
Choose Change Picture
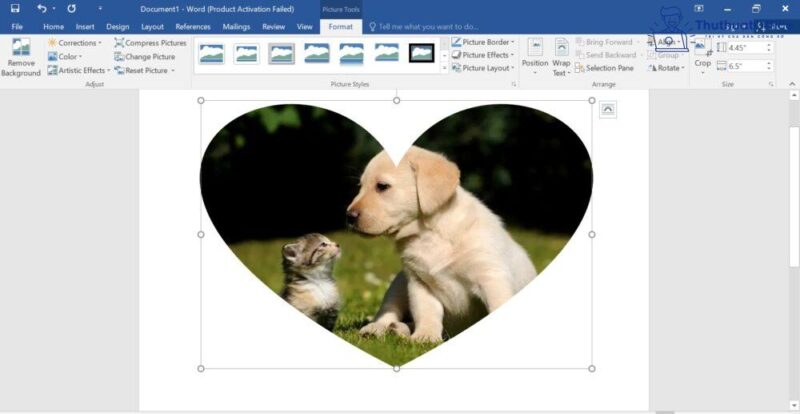click(145, 57)
